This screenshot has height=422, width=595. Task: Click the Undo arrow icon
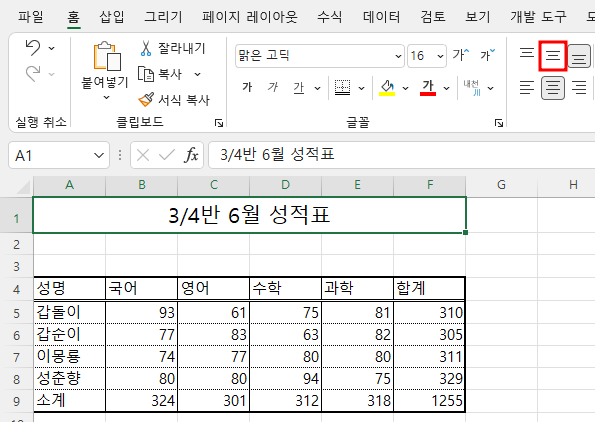click(x=33, y=48)
